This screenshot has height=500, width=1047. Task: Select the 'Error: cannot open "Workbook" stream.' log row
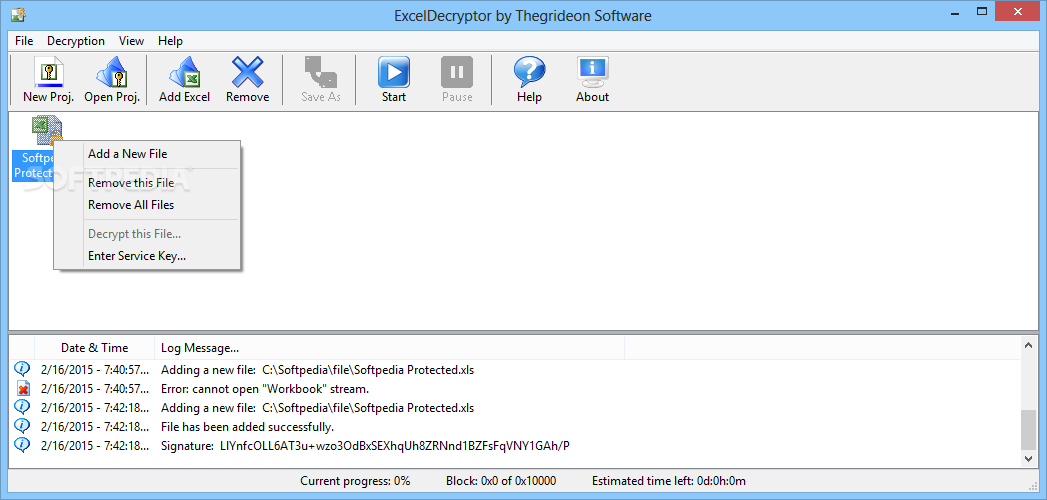tap(517, 389)
